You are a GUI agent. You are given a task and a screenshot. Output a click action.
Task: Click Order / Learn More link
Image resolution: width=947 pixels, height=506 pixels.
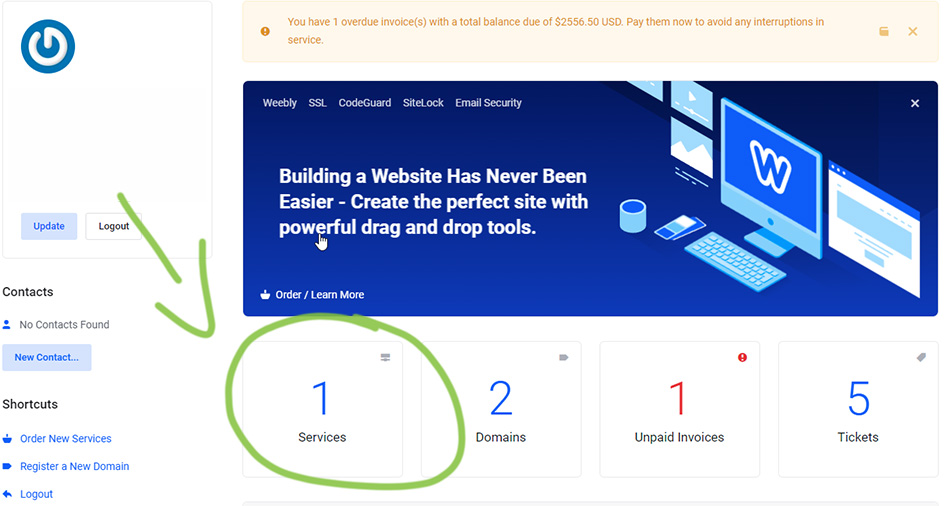(319, 295)
